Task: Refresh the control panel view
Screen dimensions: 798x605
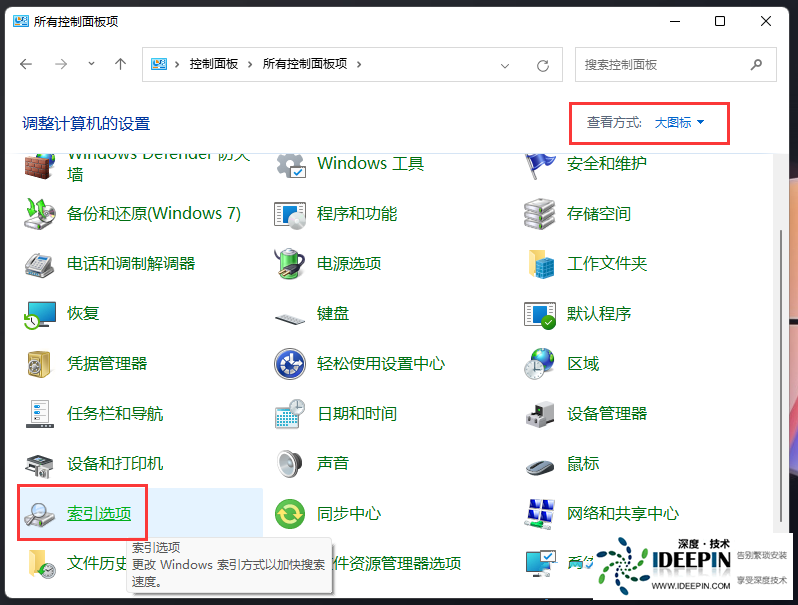Action: [x=543, y=66]
